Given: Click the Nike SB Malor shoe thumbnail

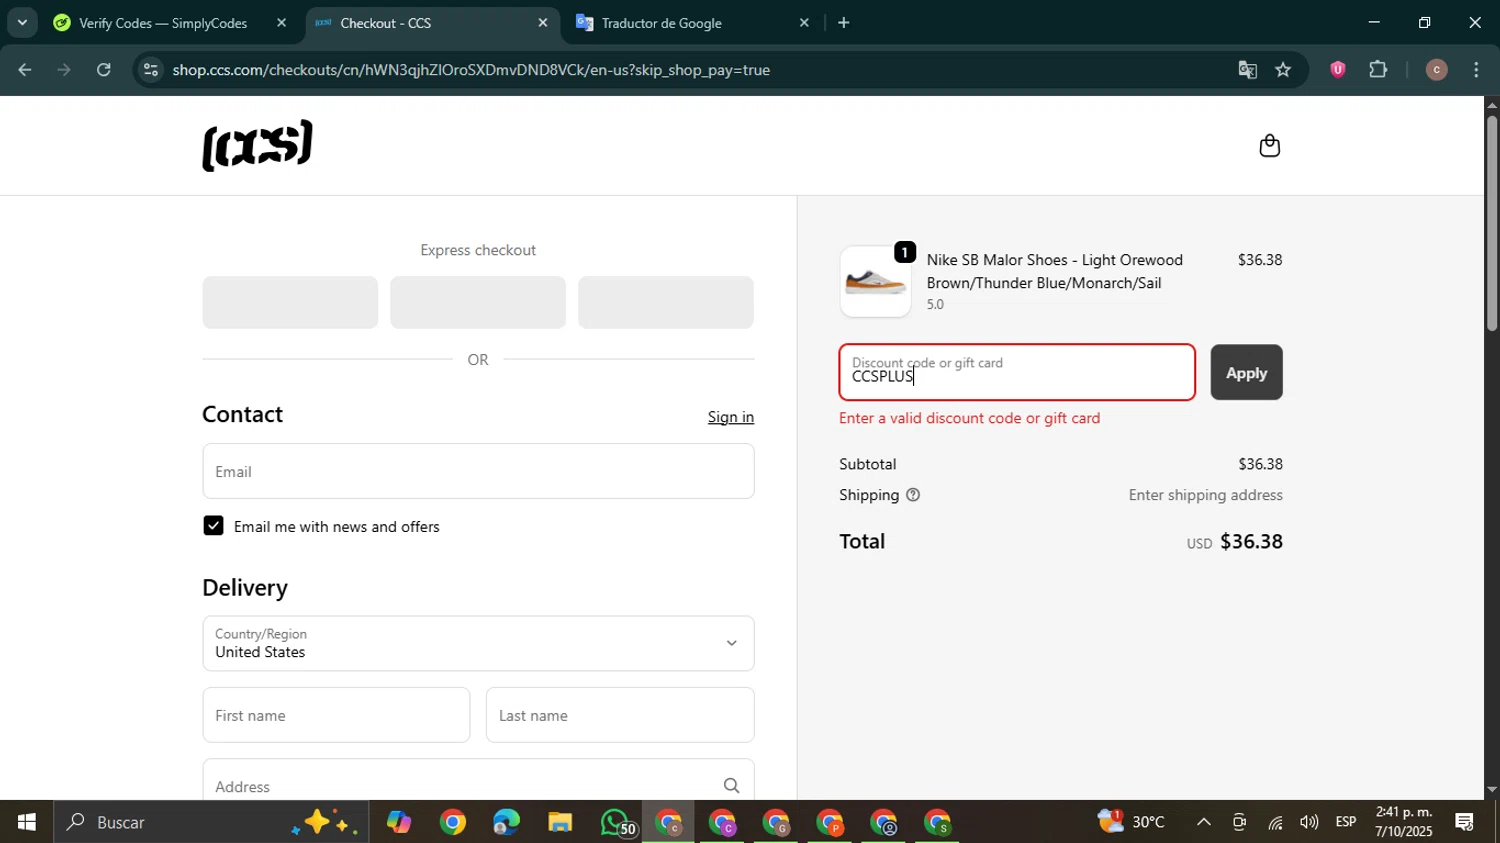Looking at the screenshot, I should [x=875, y=282].
